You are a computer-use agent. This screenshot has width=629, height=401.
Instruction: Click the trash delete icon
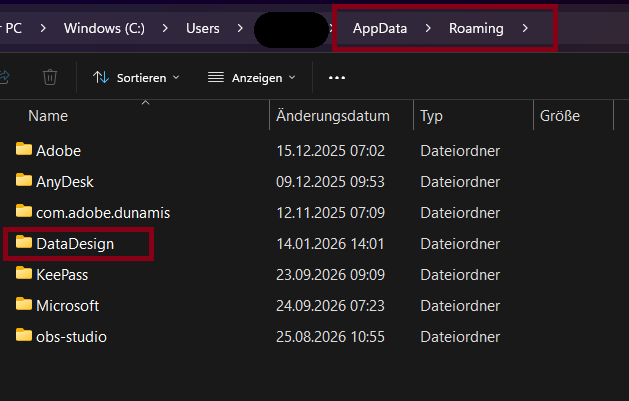tap(50, 77)
